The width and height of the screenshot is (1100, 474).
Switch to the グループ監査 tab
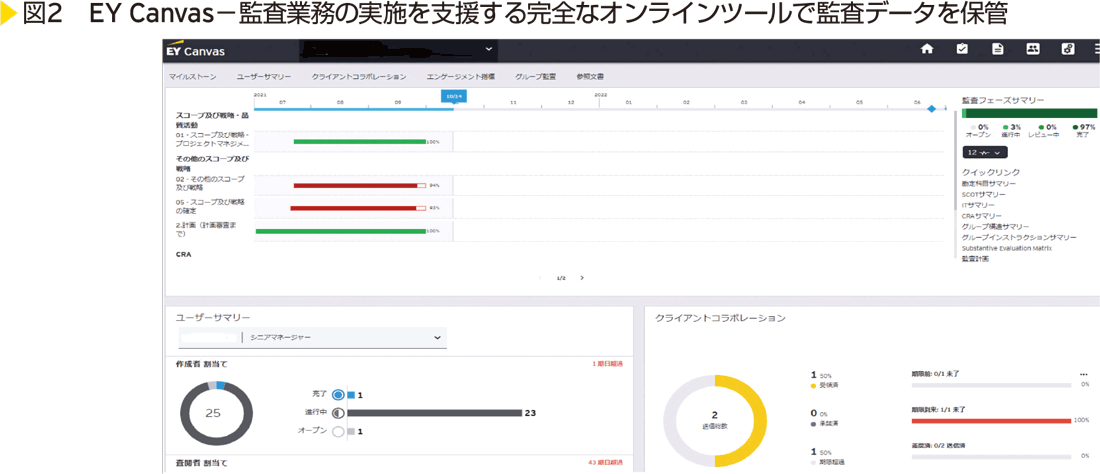535,76
